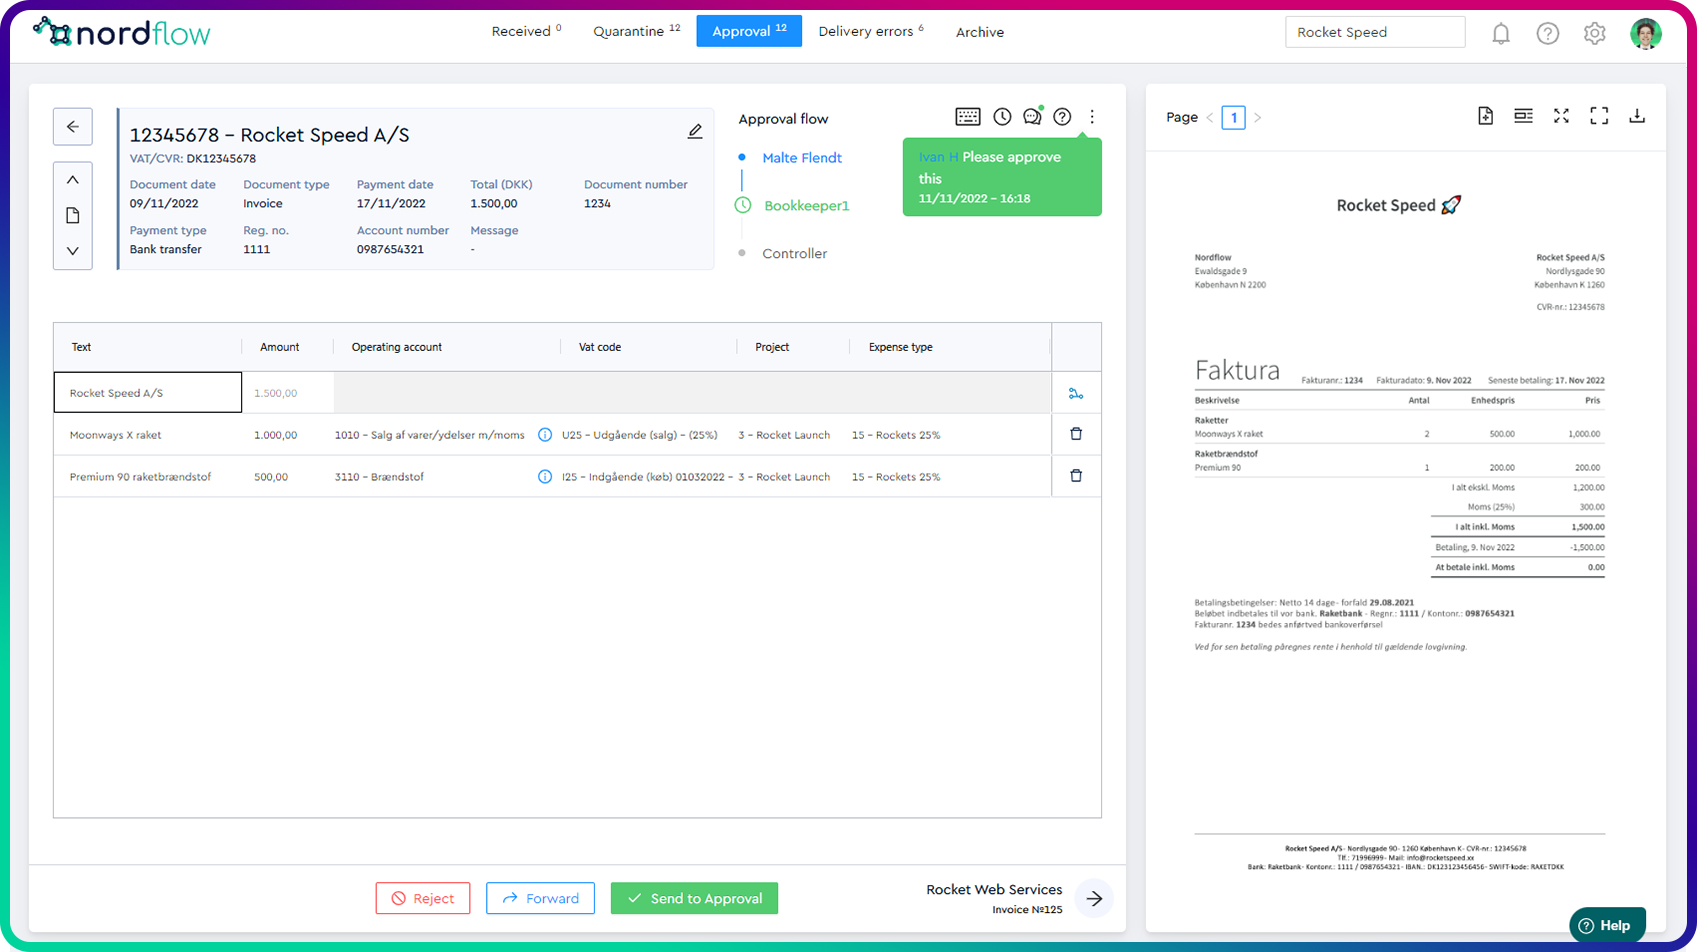Open project dropdown on Moonways X raket row
The height and width of the screenshot is (952, 1697).
[785, 435]
